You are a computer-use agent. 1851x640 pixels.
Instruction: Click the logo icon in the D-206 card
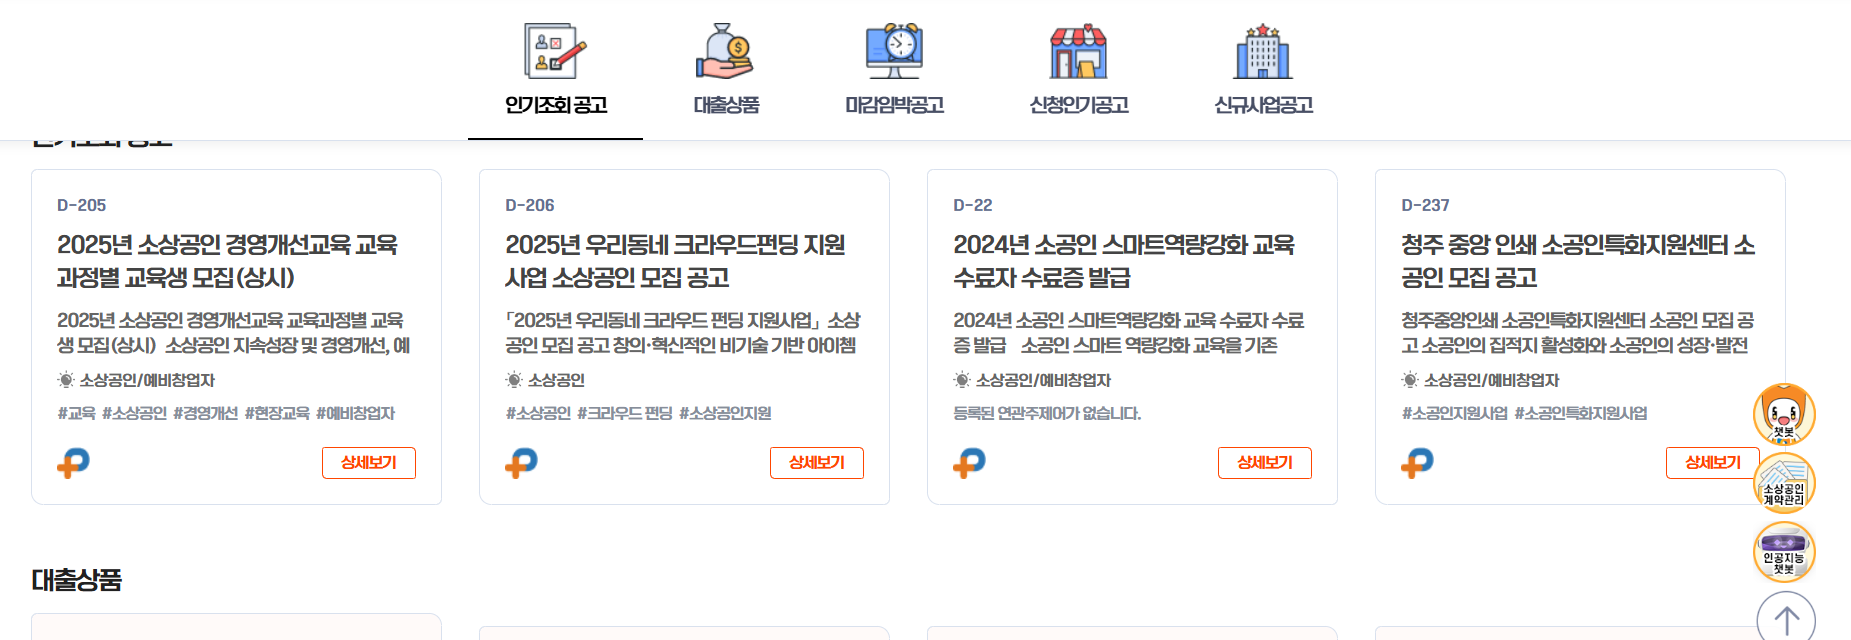click(x=521, y=462)
